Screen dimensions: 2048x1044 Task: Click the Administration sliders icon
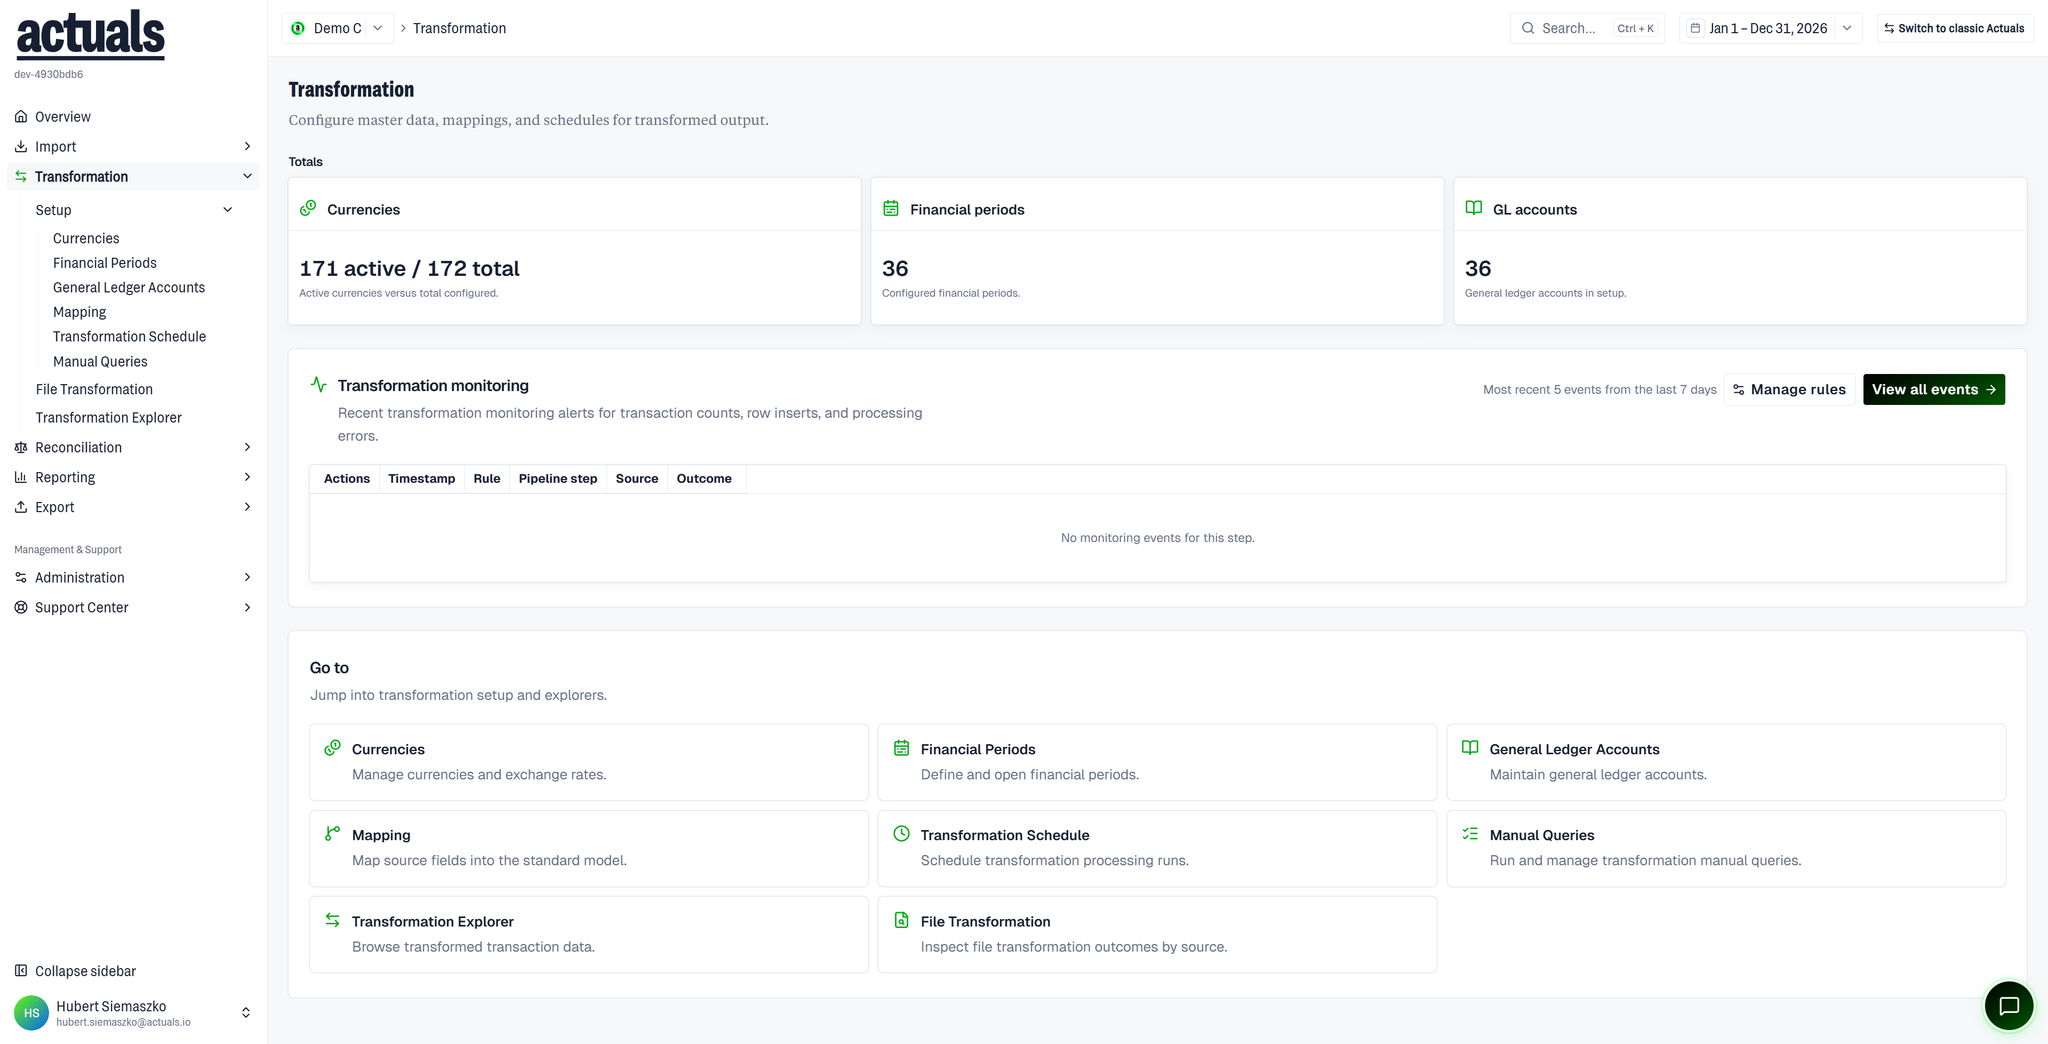click(x=21, y=577)
